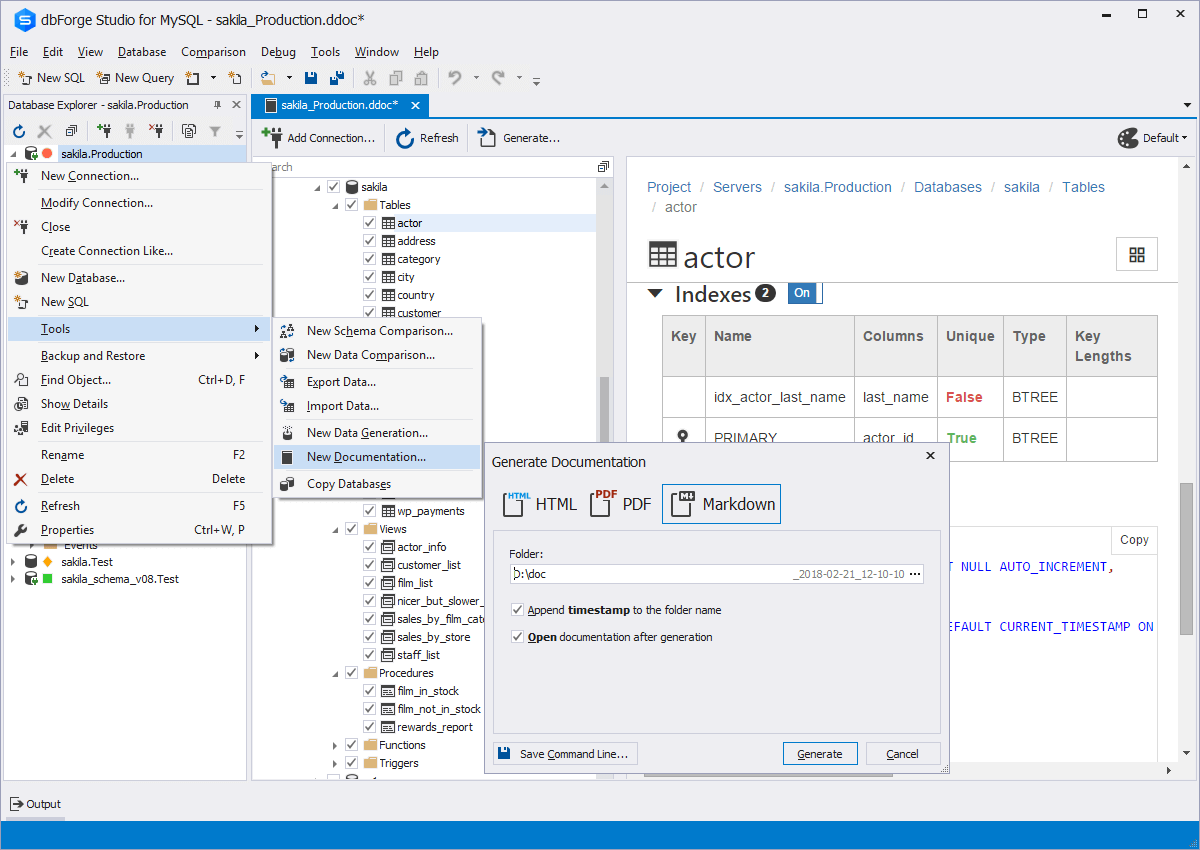Select PDF documentation format

coord(621,504)
